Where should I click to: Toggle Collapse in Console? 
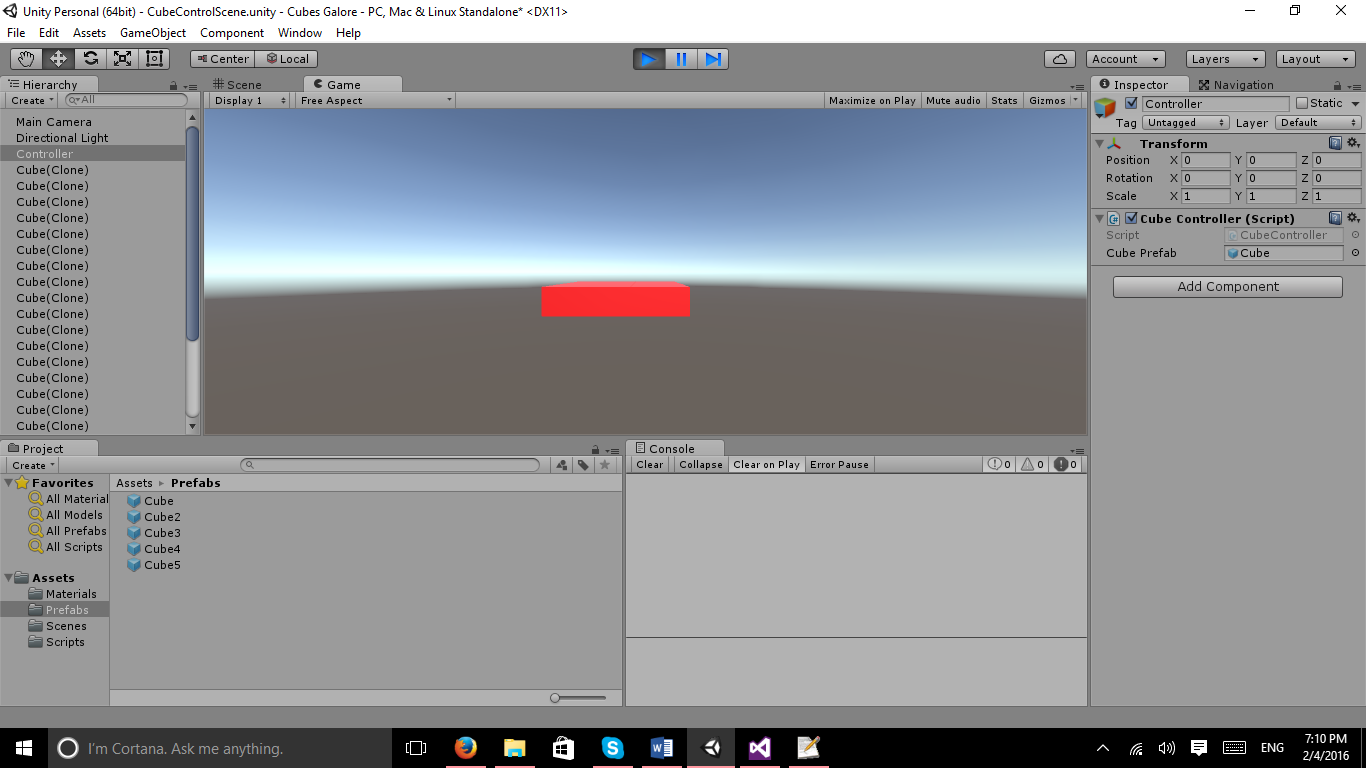[701, 464]
